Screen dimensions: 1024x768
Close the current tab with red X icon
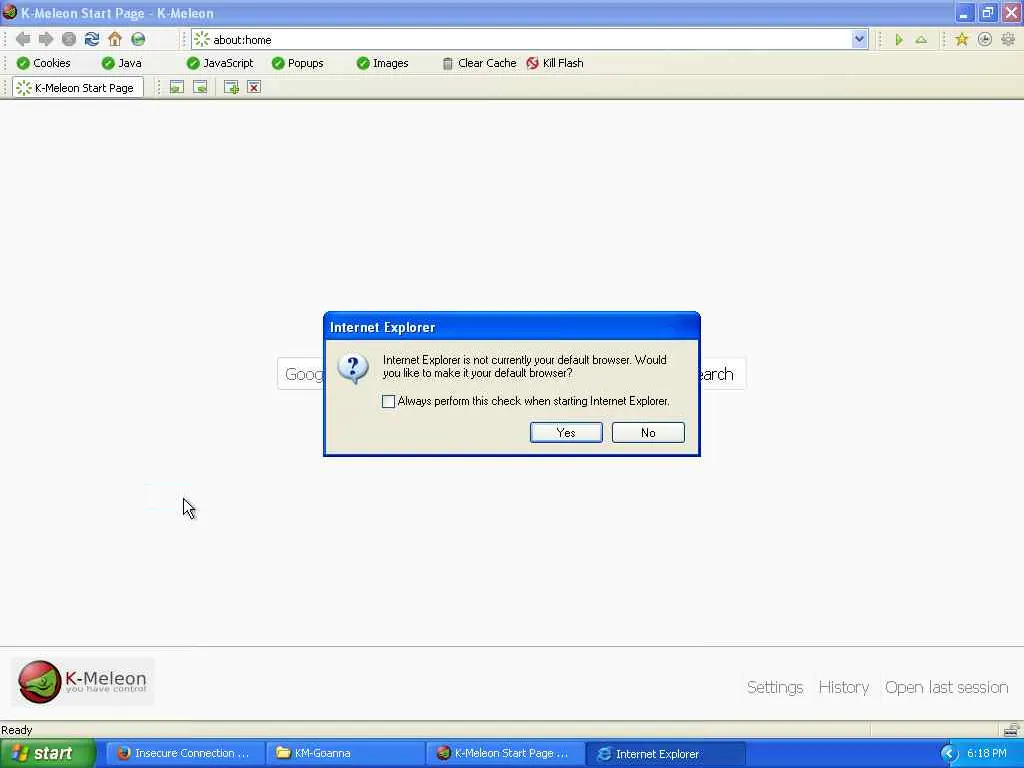[254, 88]
